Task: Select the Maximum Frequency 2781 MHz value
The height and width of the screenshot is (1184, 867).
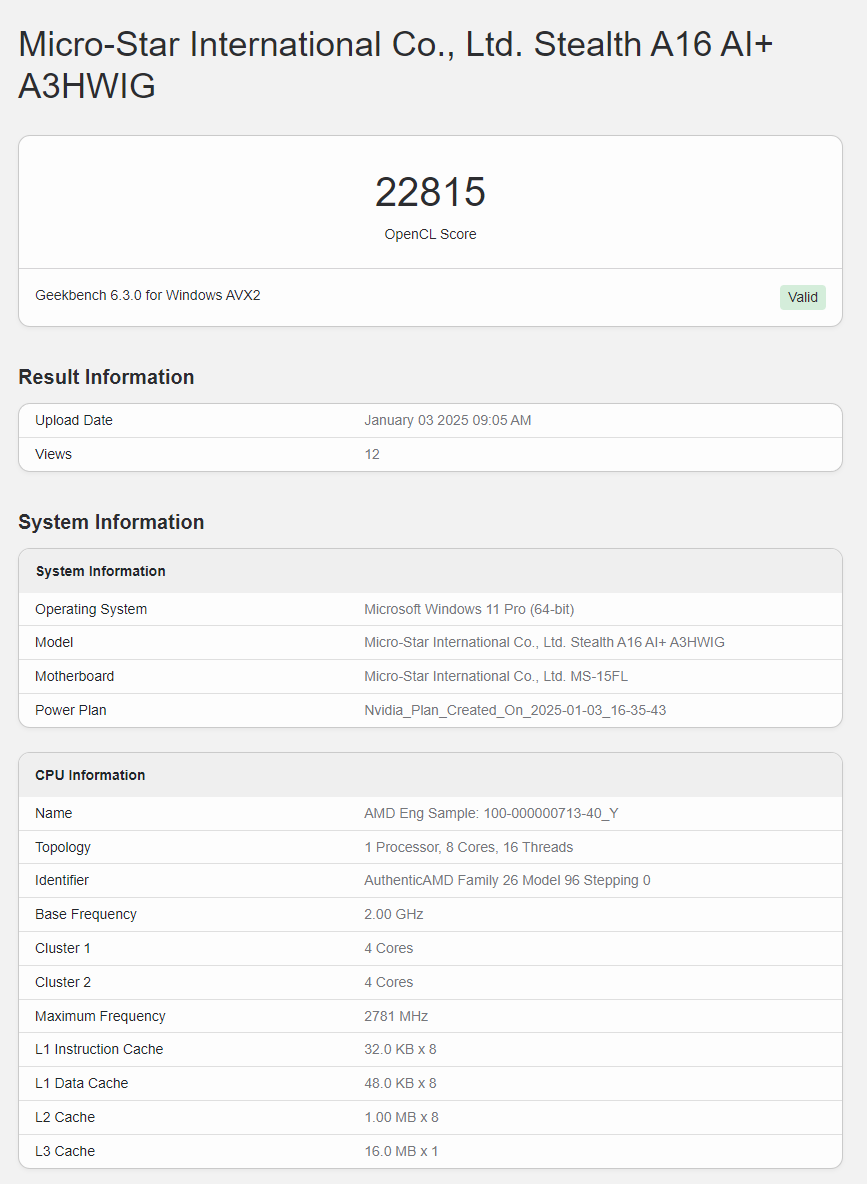Action: pyautogui.click(x=396, y=1016)
